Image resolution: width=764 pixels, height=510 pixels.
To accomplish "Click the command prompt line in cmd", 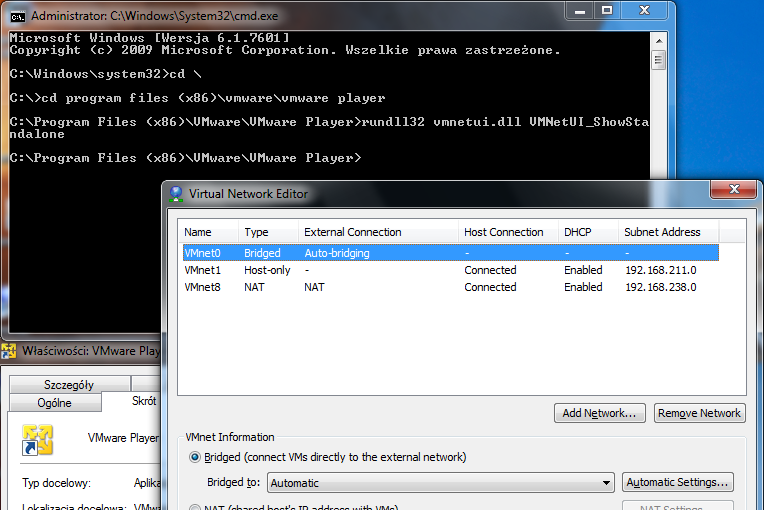I will point(185,158).
